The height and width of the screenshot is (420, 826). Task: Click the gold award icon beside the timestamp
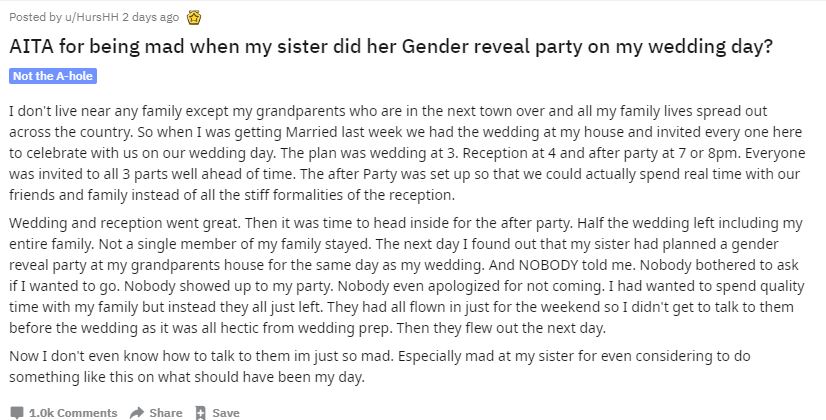point(195,17)
